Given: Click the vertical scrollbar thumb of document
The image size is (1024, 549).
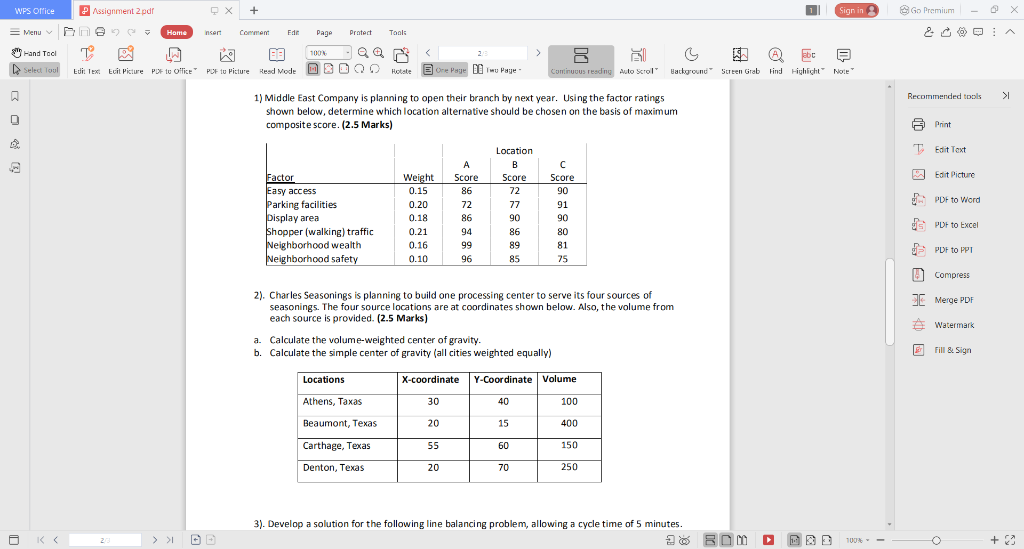Looking at the screenshot, I should (x=889, y=302).
